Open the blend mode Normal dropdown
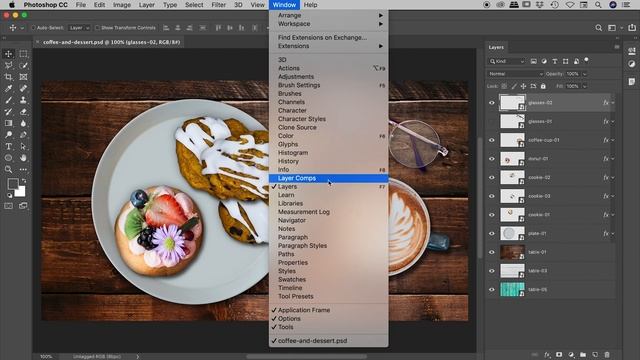This screenshot has height=360, width=640. point(516,74)
